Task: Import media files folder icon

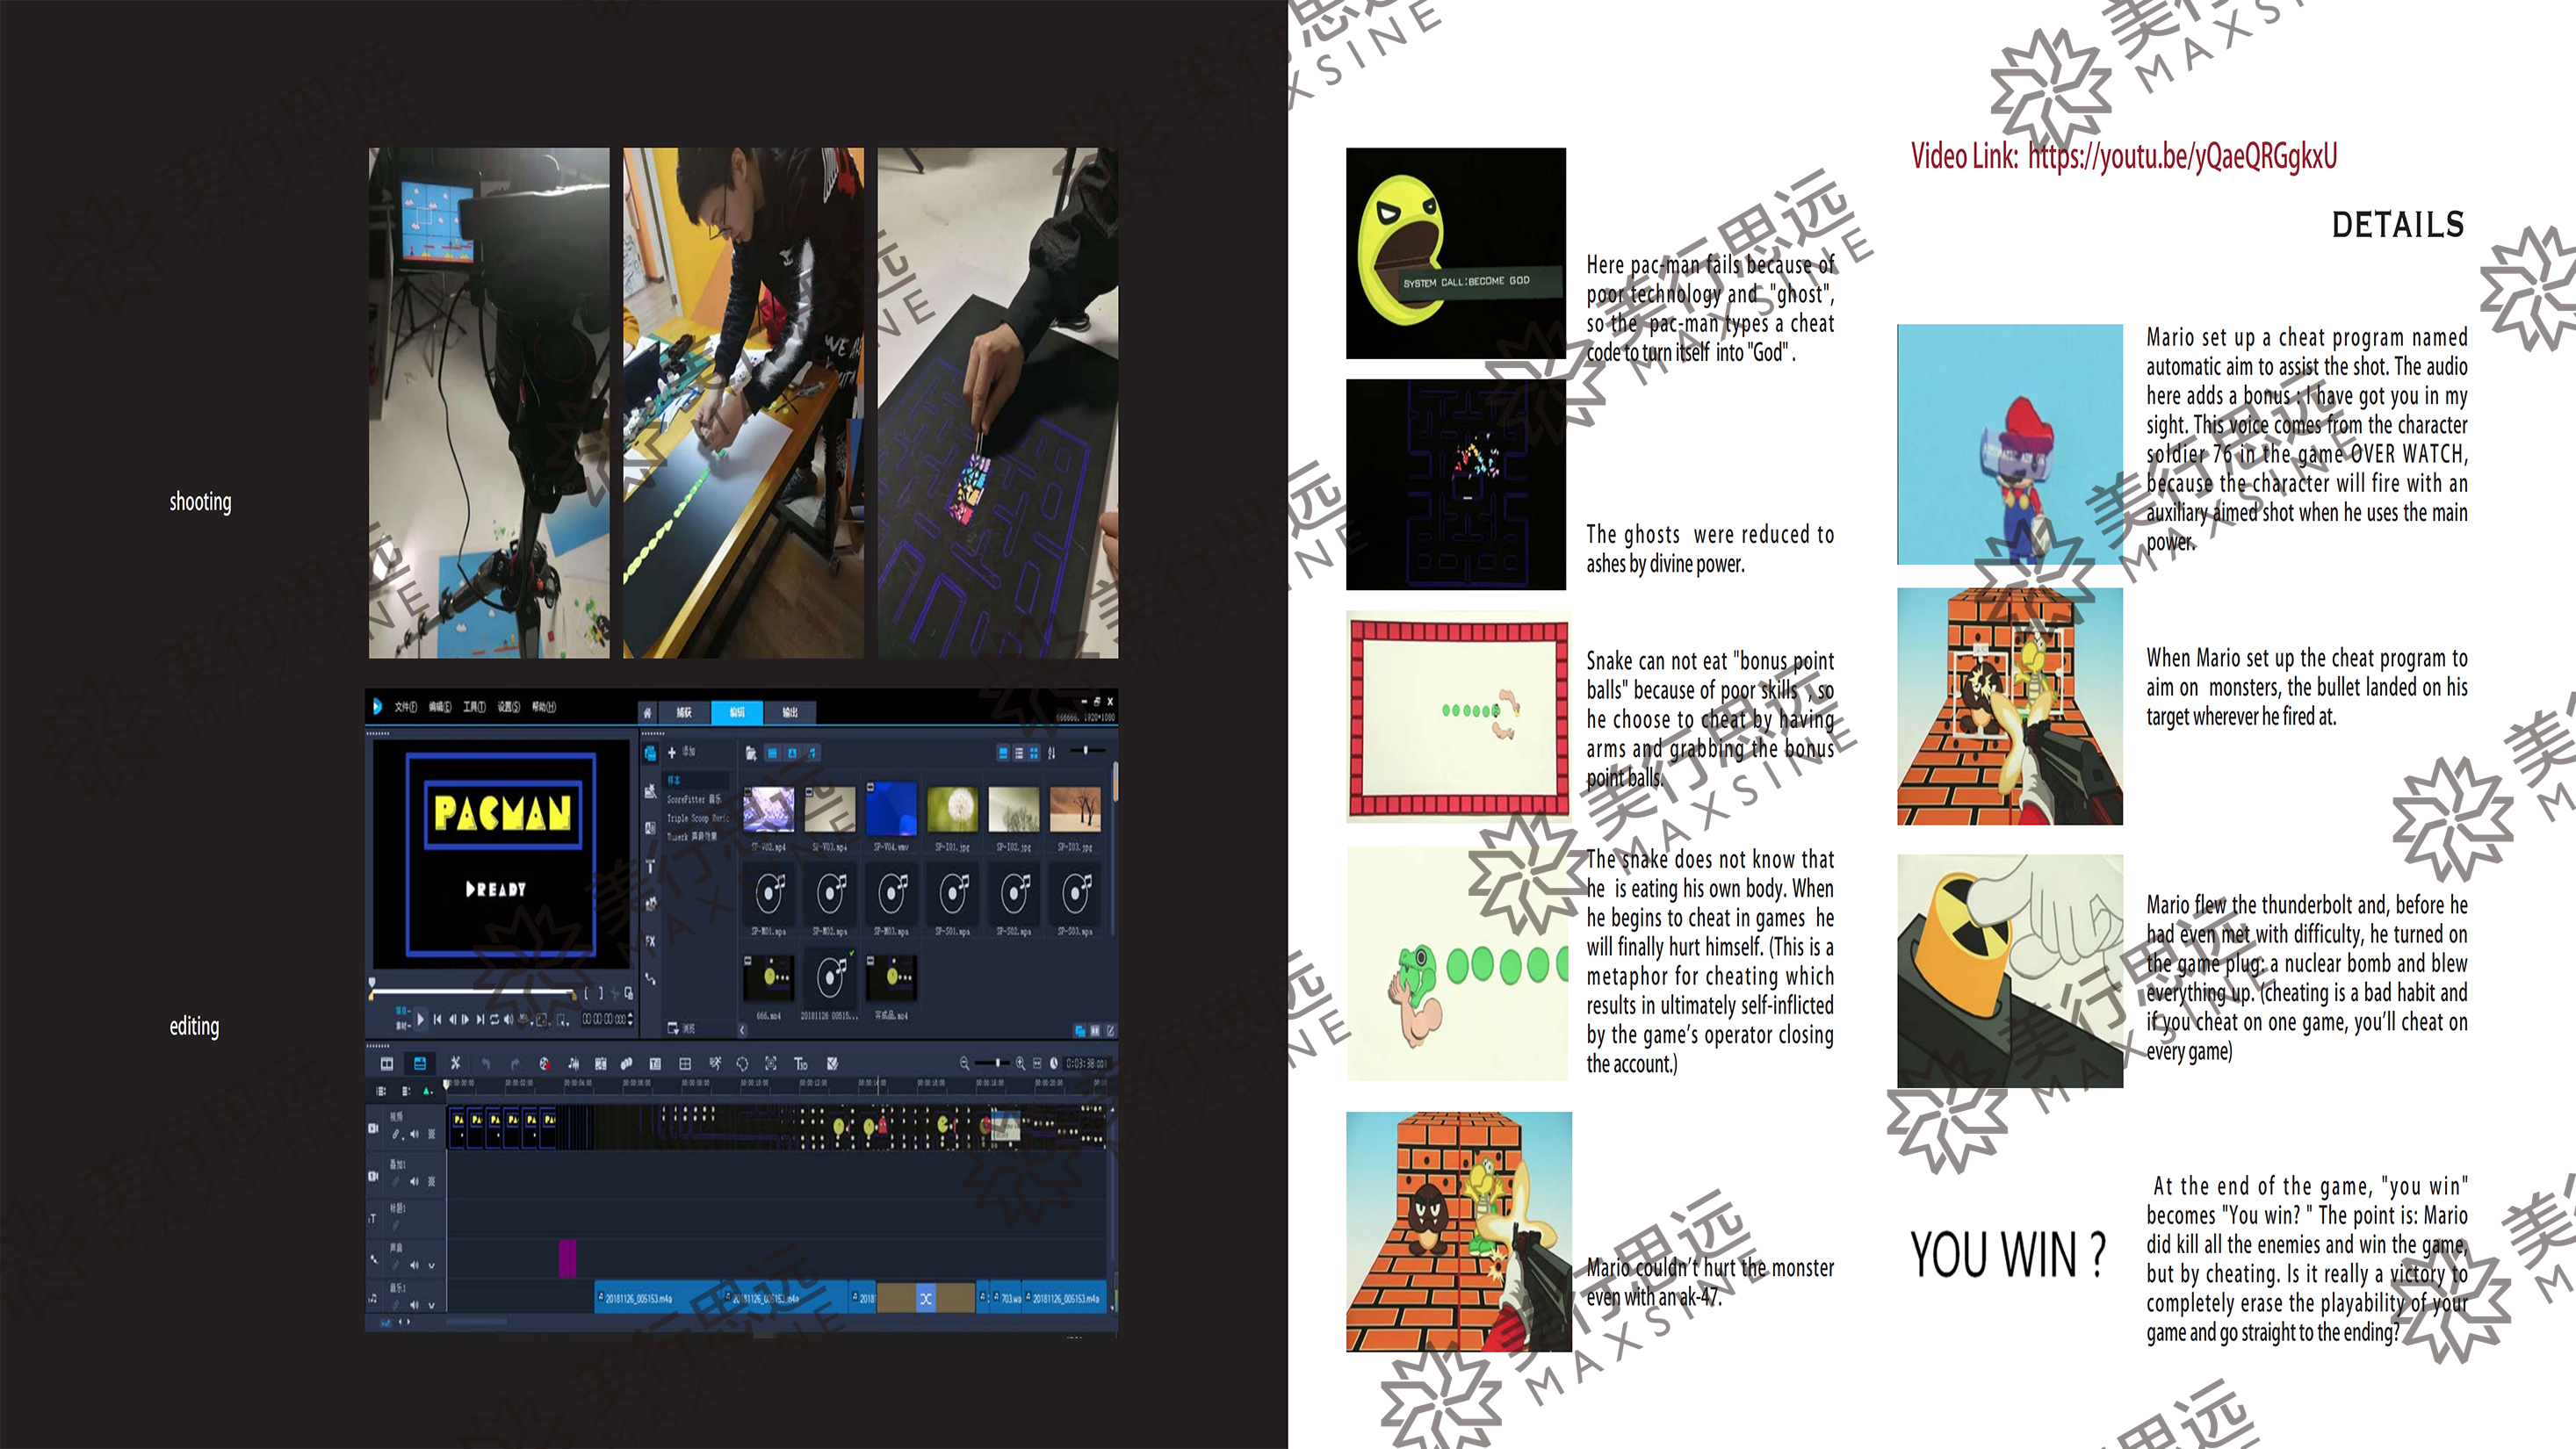Action: coord(751,754)
